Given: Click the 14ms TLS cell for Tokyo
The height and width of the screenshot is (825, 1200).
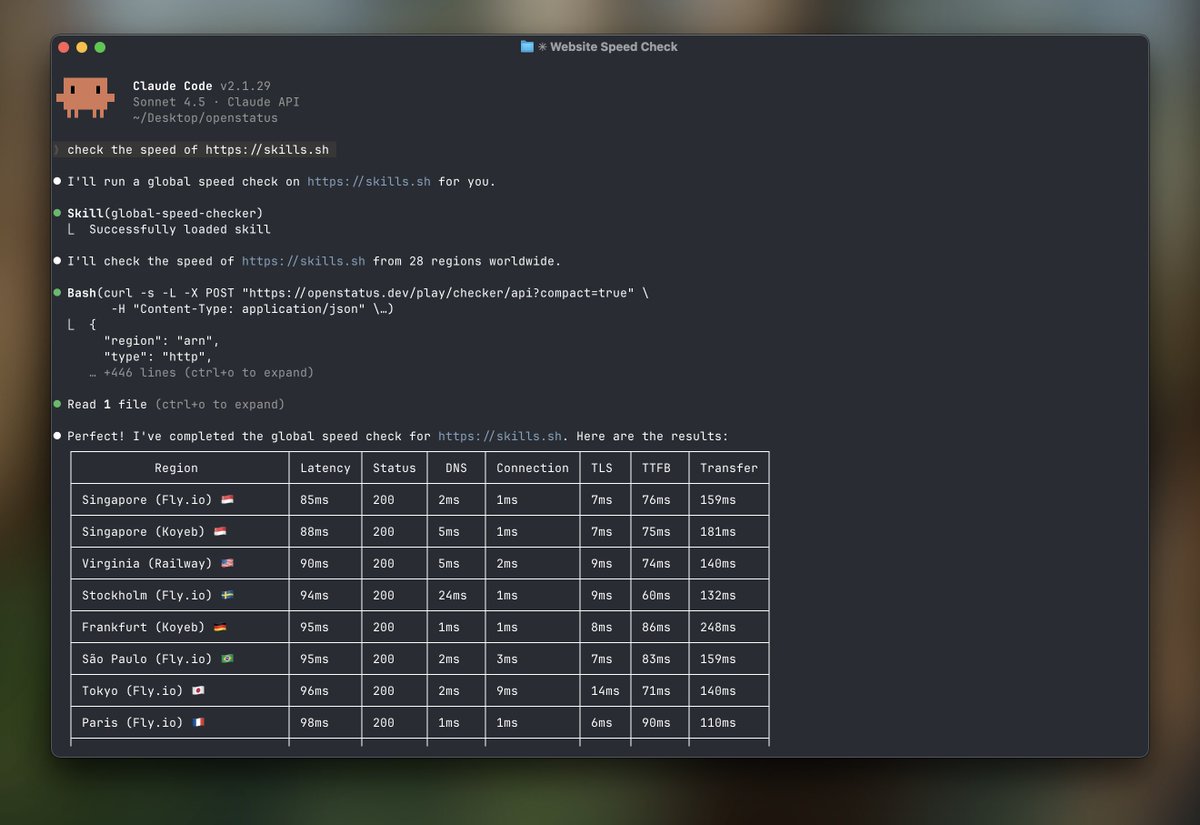Looking at the screenshot, I should coord(605,691).
